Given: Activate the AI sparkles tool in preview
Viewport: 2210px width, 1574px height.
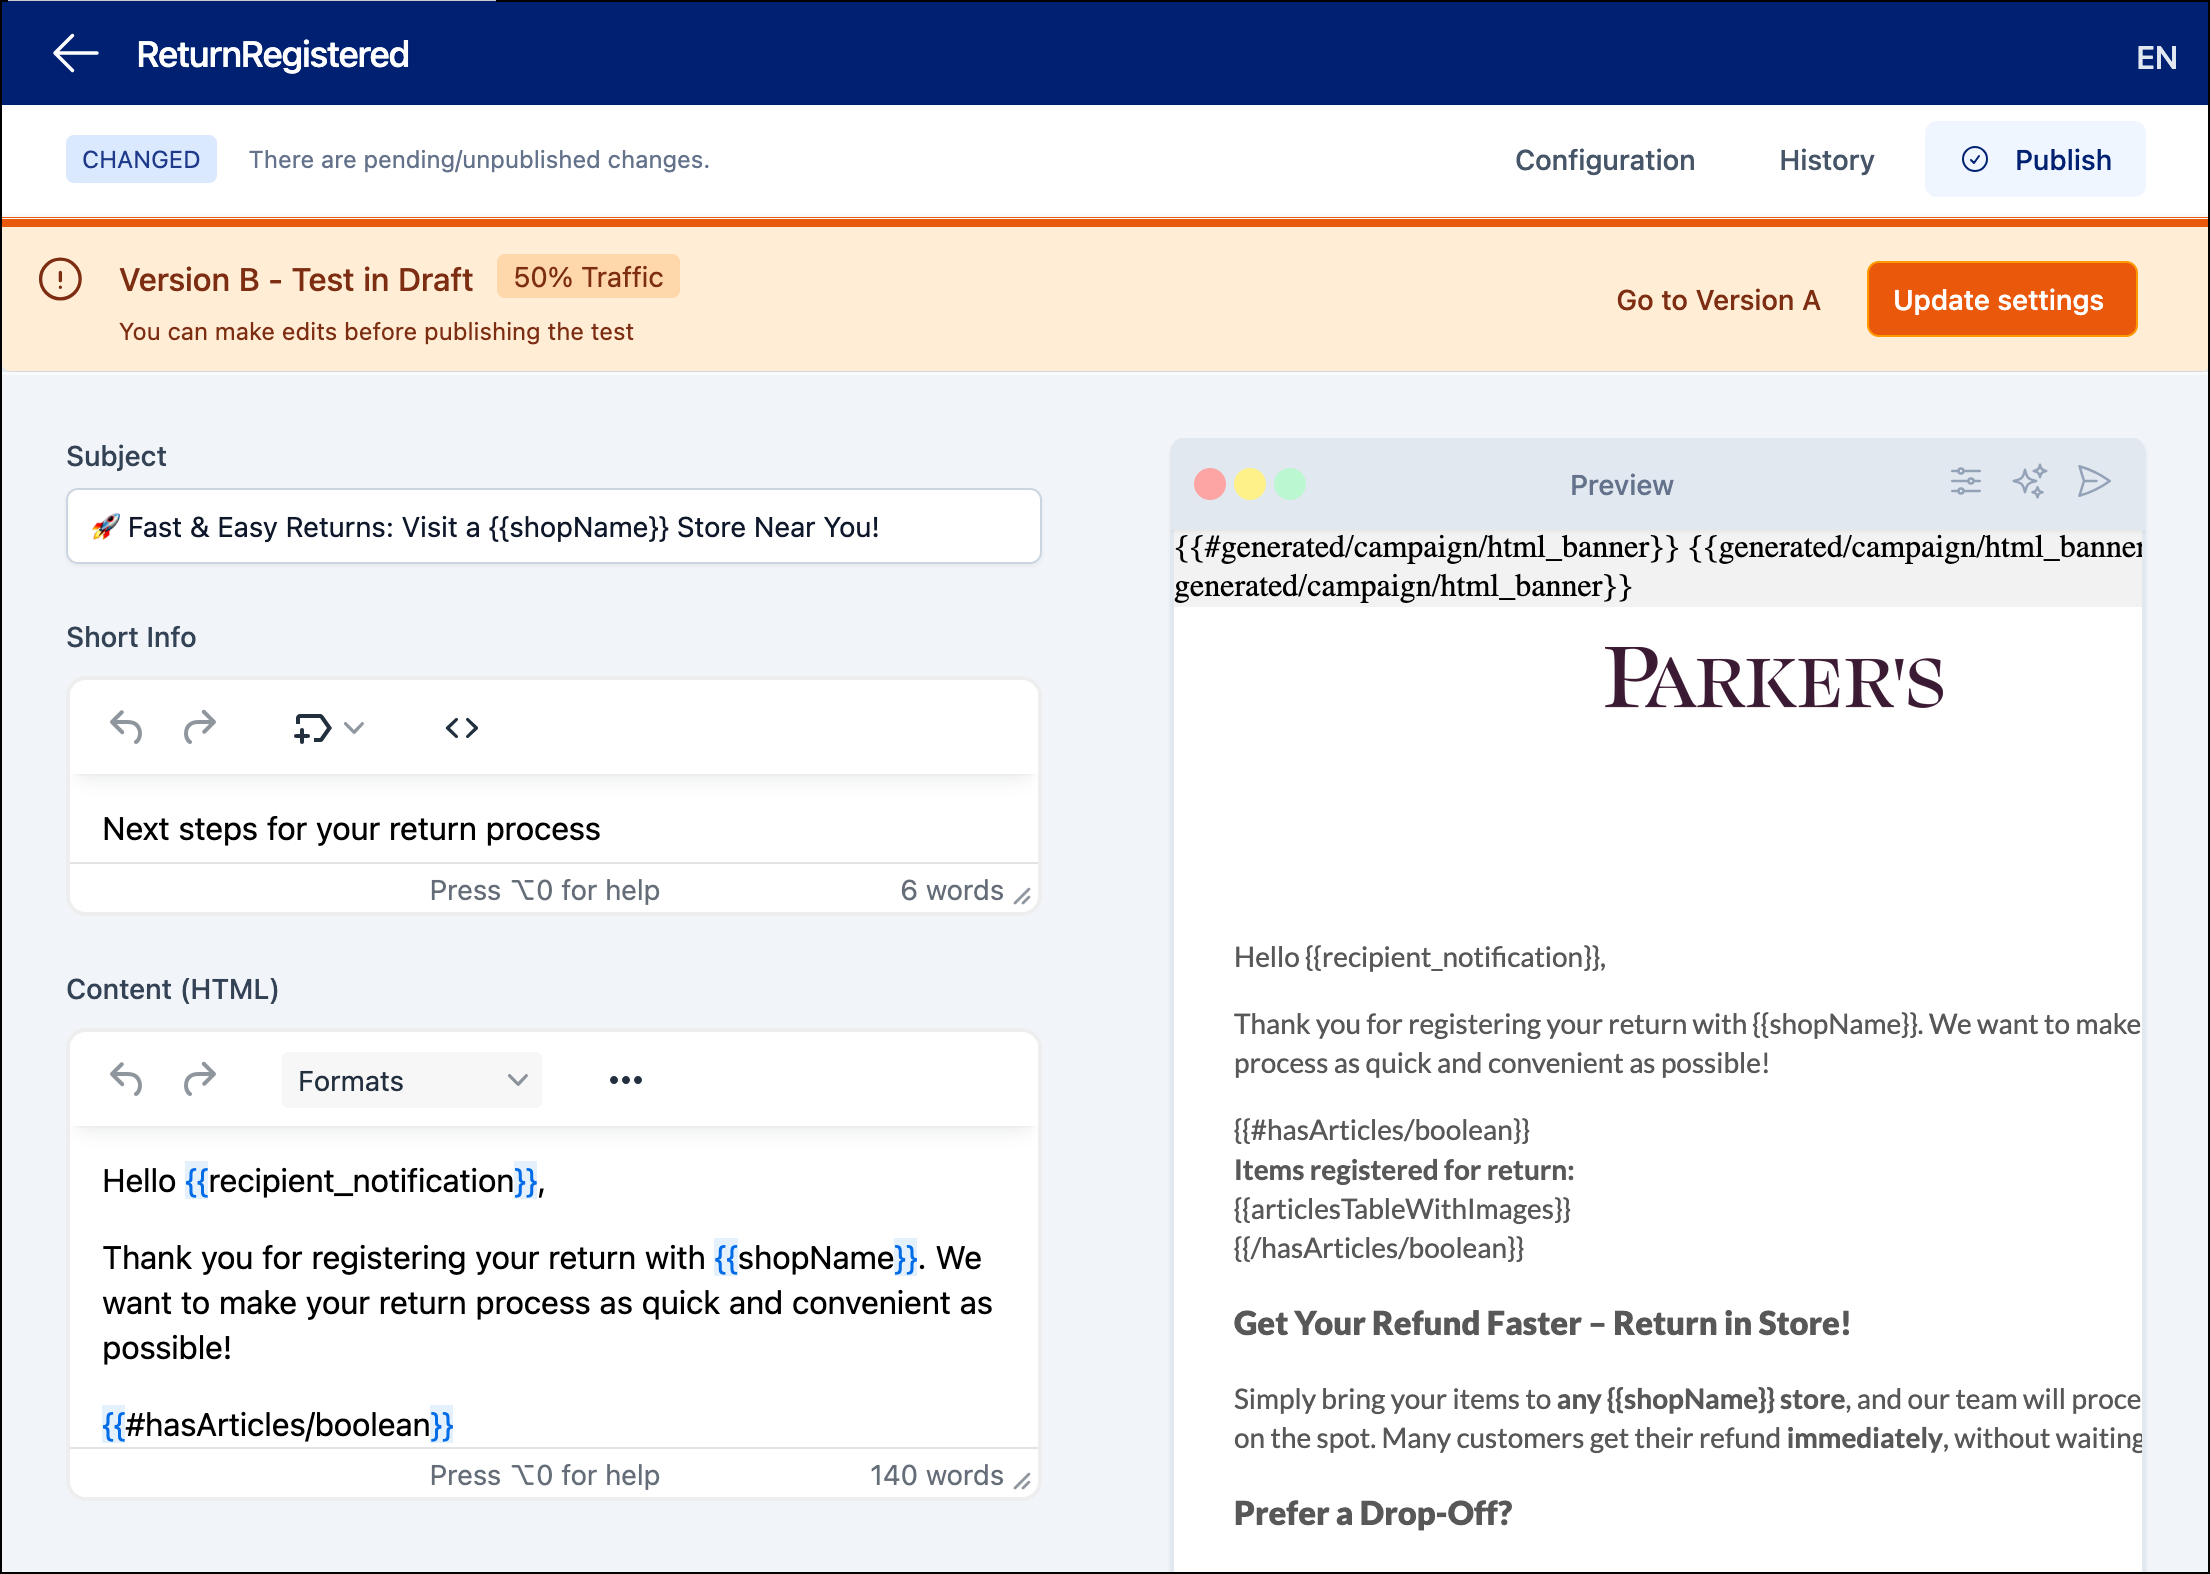Looking at the screenshot, I should coord(2030,481).
